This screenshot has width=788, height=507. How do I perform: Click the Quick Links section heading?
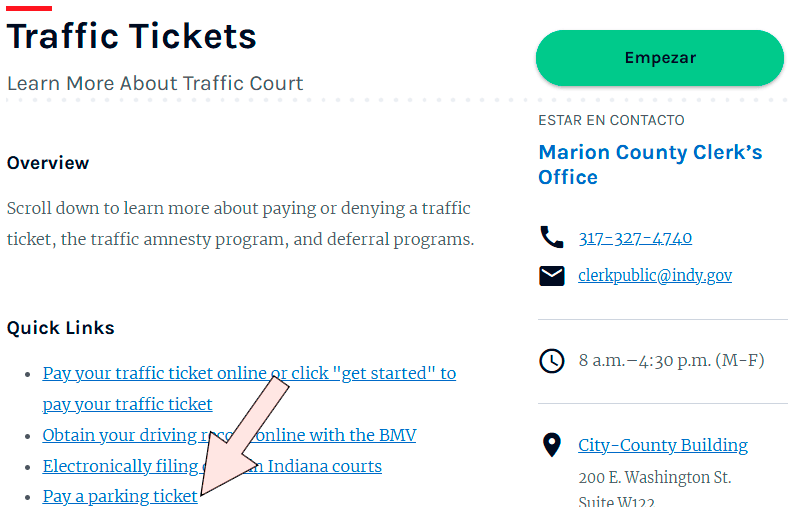[x=61, y=328]
